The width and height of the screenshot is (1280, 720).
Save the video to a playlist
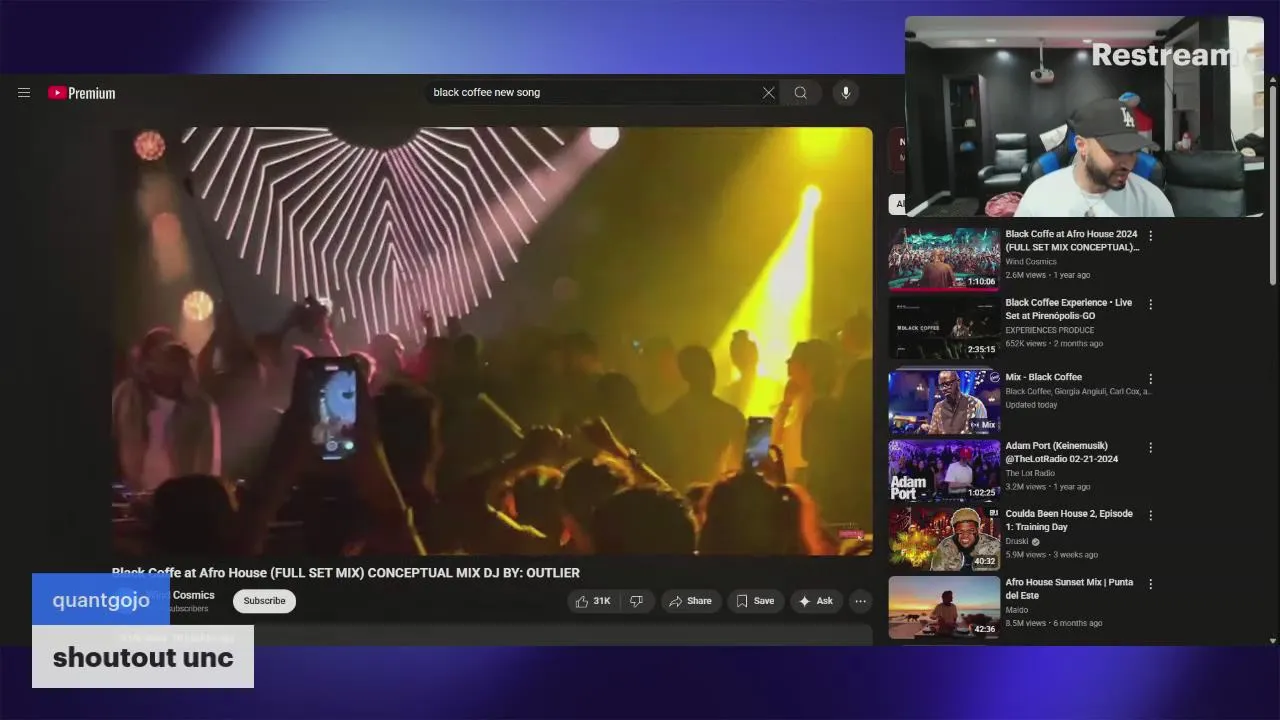click(755, 601)
